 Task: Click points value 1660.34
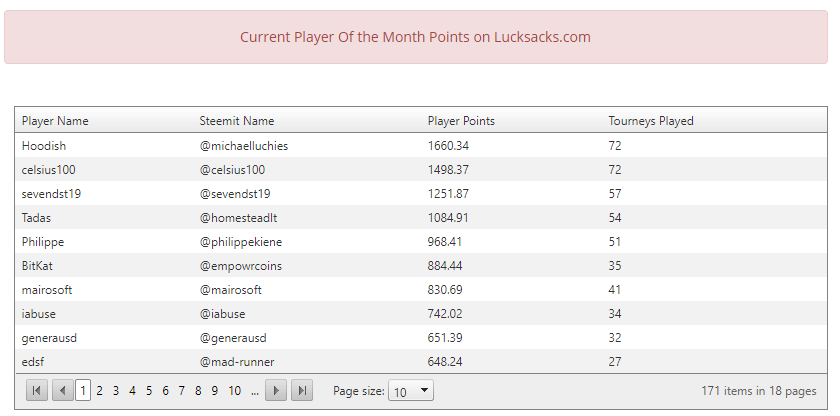(448, 146)
